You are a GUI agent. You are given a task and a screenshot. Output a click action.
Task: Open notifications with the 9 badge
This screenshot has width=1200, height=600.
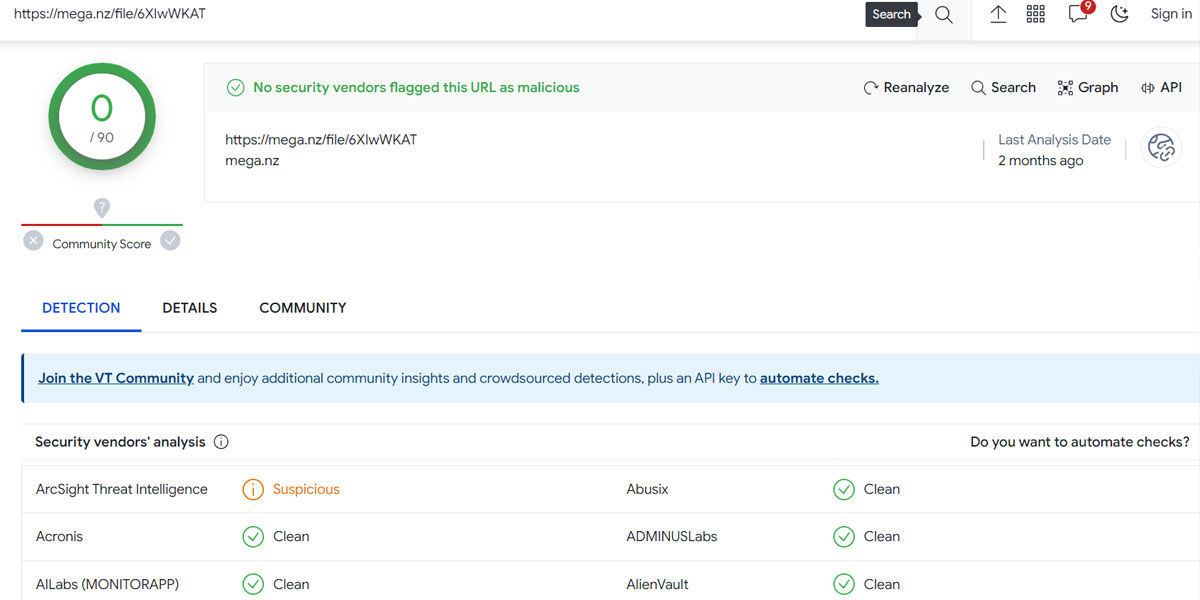point(1079,13)
